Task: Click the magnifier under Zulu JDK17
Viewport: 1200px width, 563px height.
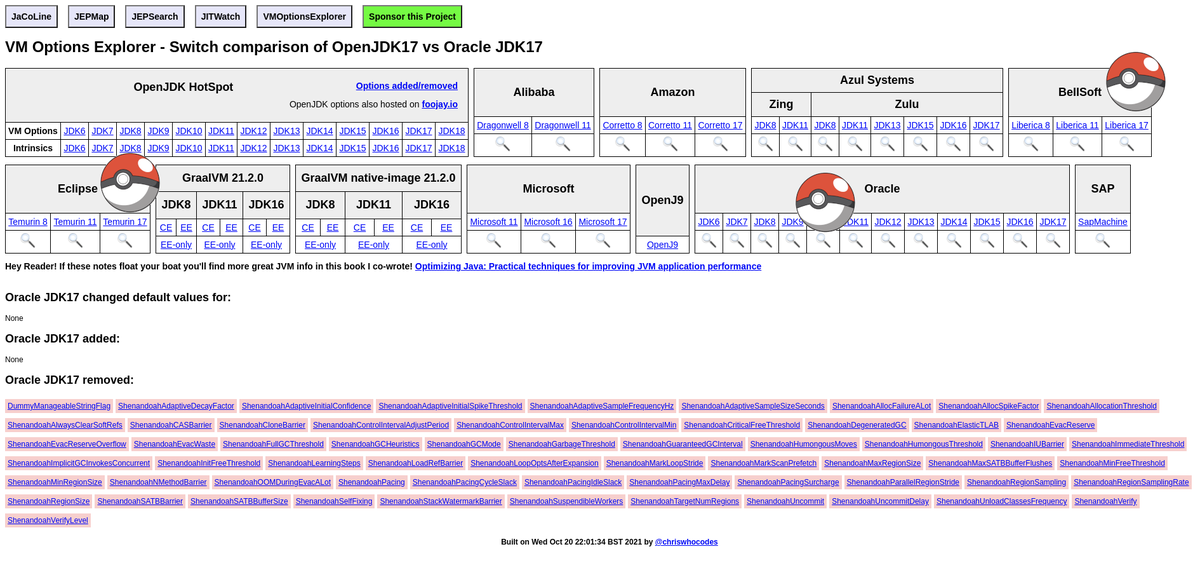Action: coord(986,145)
